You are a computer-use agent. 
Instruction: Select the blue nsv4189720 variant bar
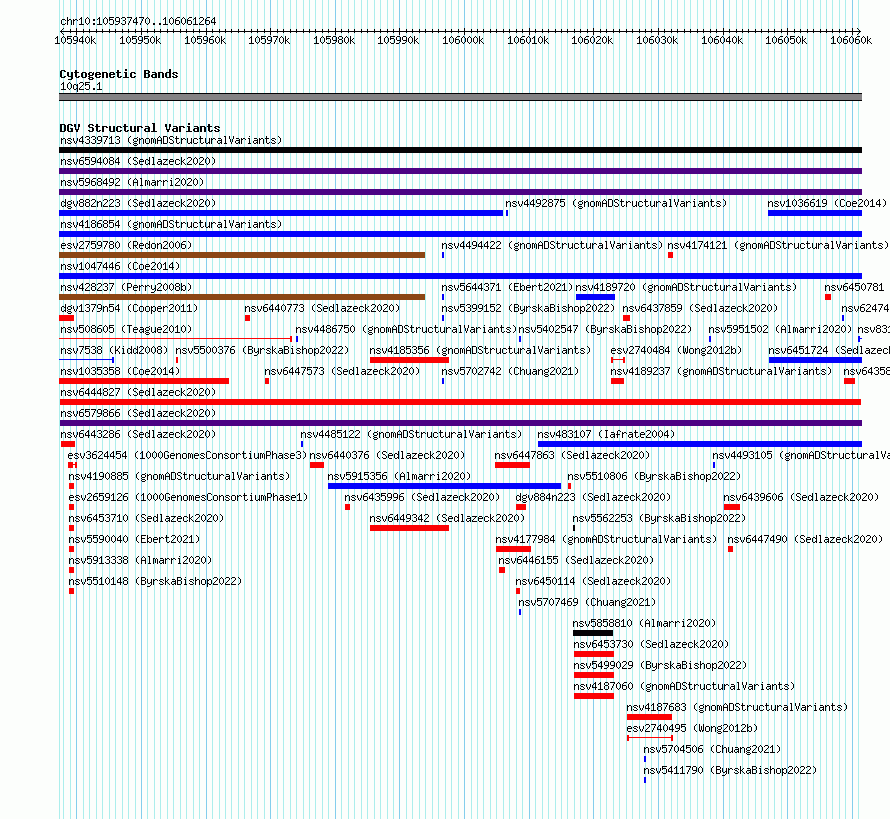595,297
